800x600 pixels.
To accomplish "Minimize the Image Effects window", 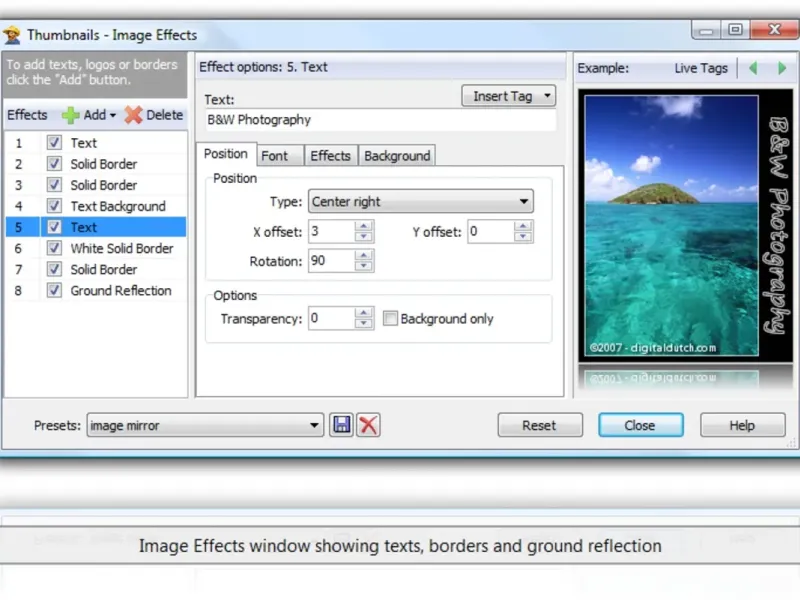I will (x=707, y=30).
